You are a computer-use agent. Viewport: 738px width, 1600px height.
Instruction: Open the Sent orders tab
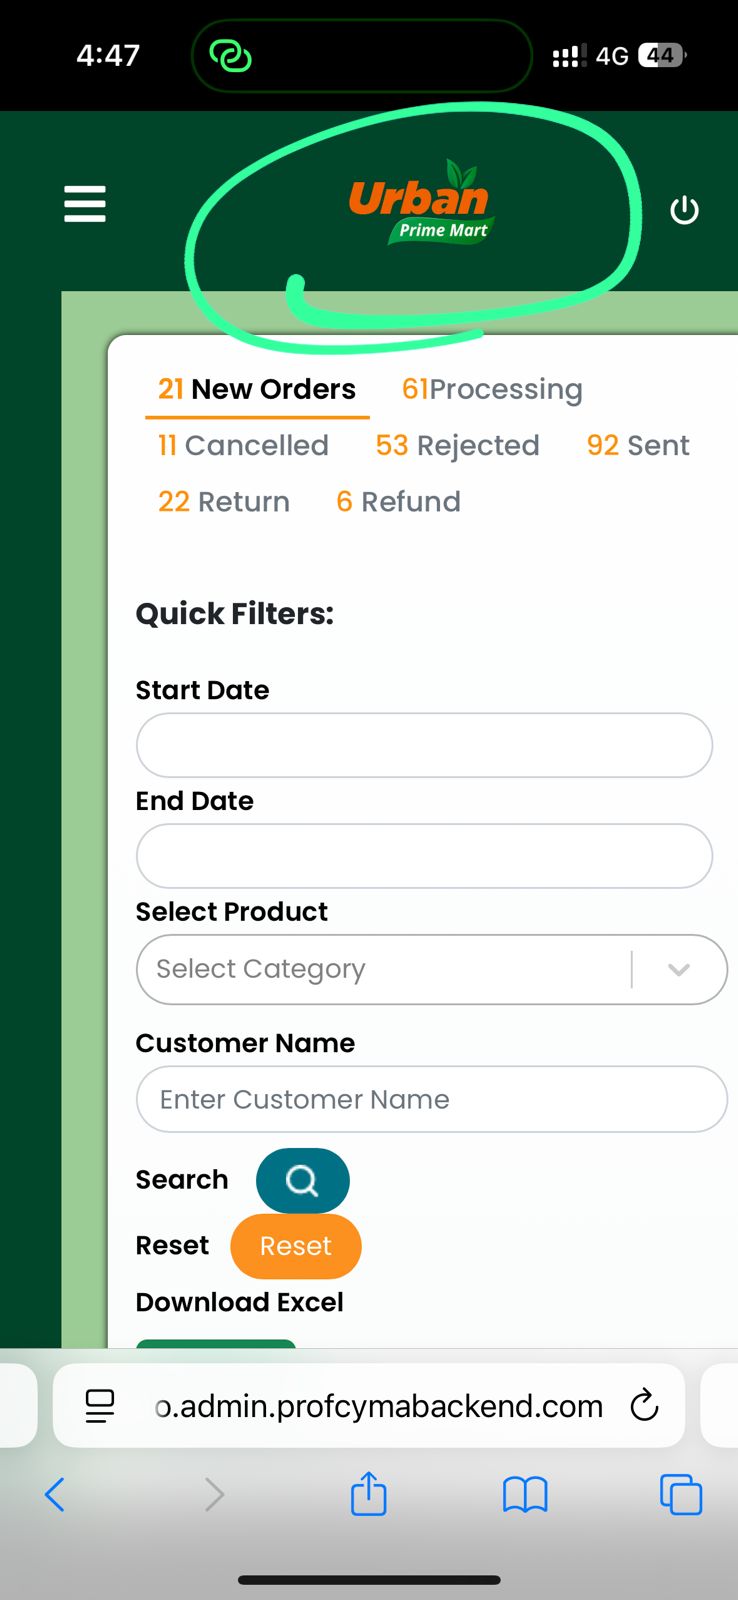click(638, 445)
